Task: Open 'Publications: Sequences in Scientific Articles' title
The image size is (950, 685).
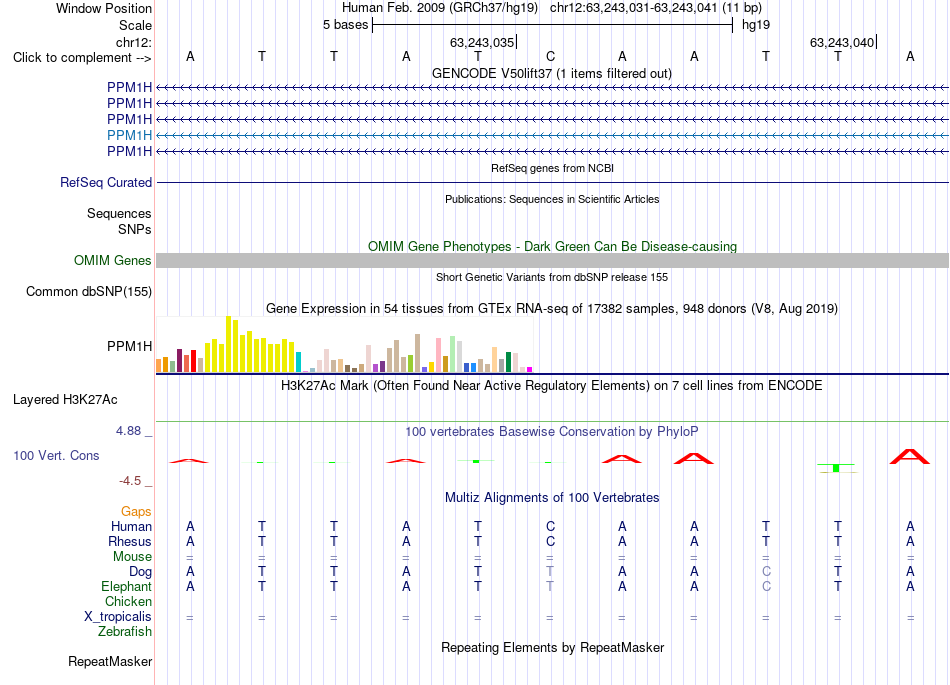Action: click(x=552, y=199)
